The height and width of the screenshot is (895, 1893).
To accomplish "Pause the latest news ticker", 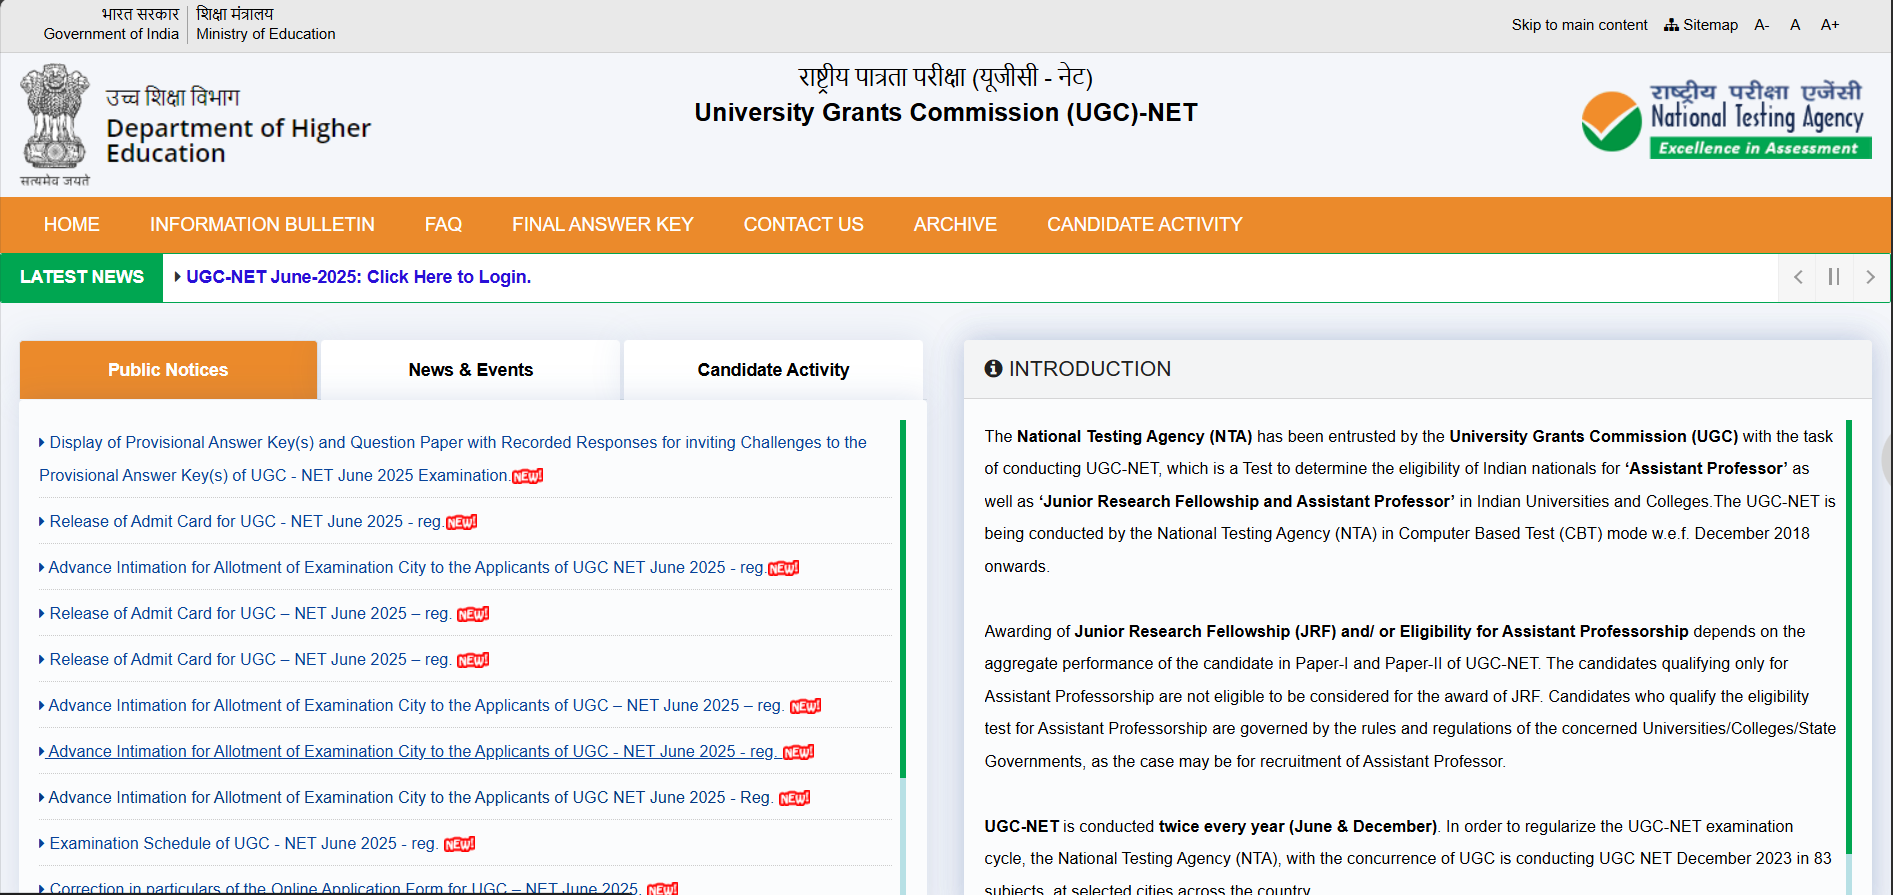I will (1834, 277).
